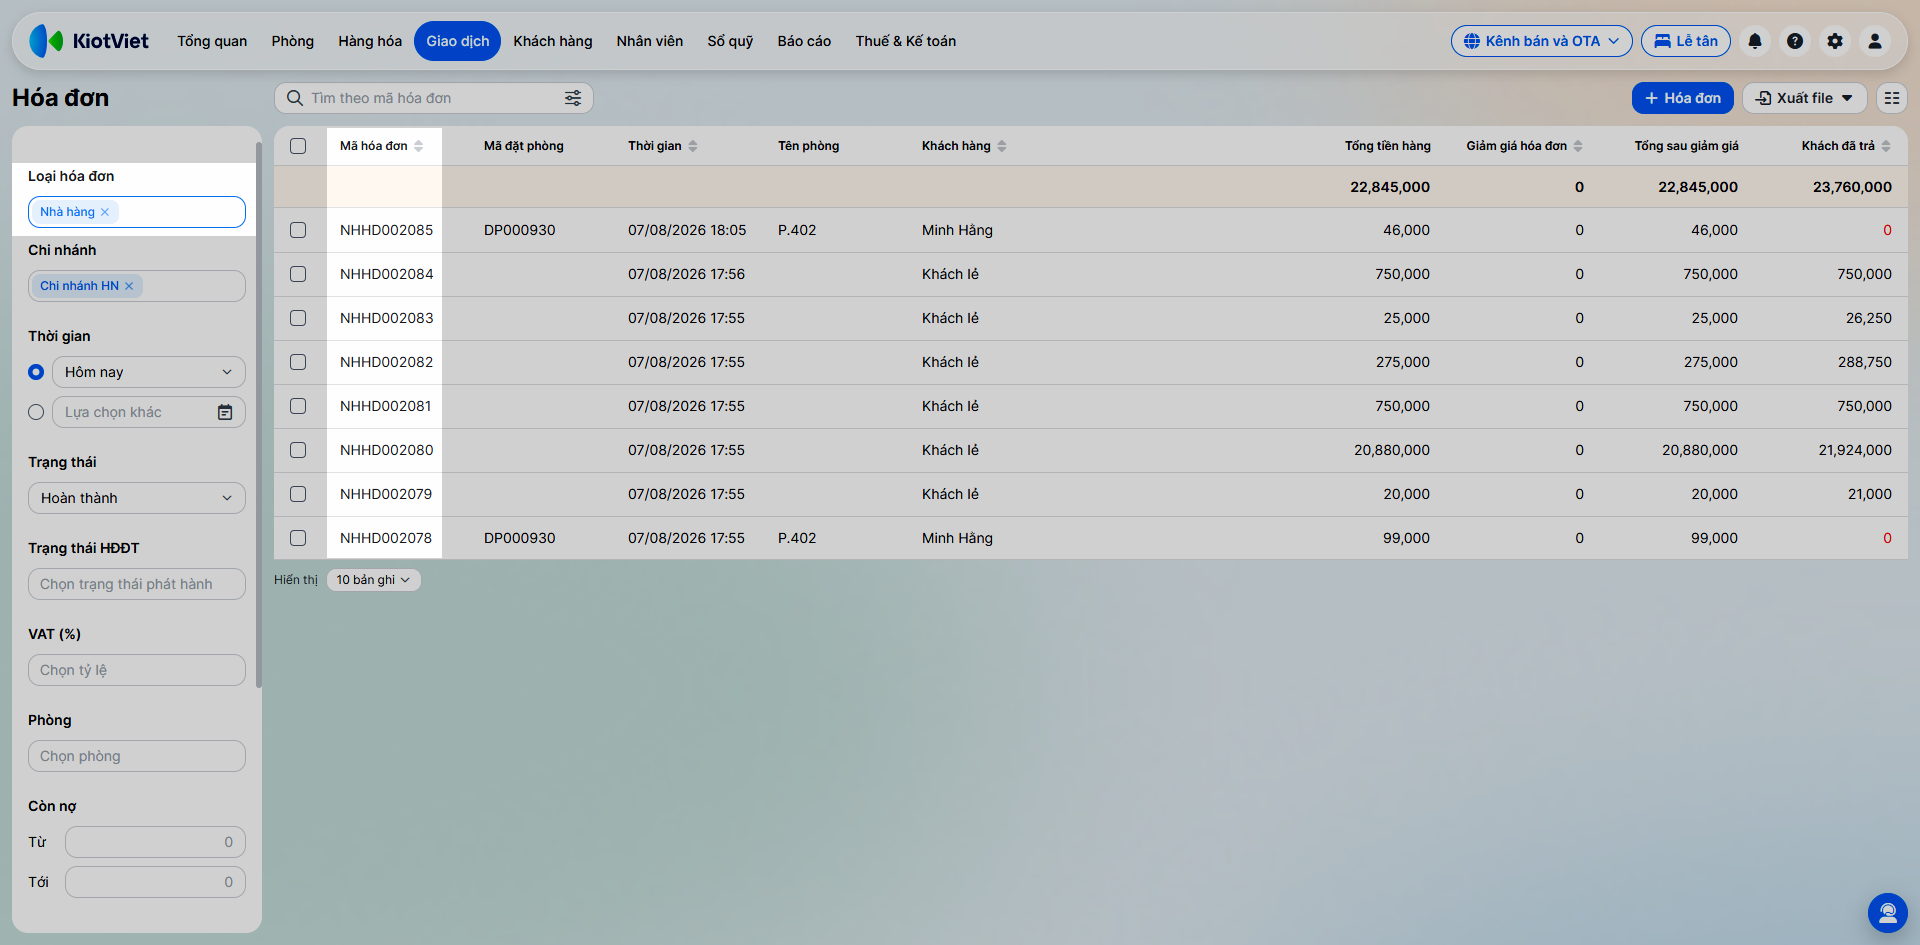Screen dimensions: 1920x945
Task: Expand the Hôm nay time dropdown
Action: coord(149,372)
